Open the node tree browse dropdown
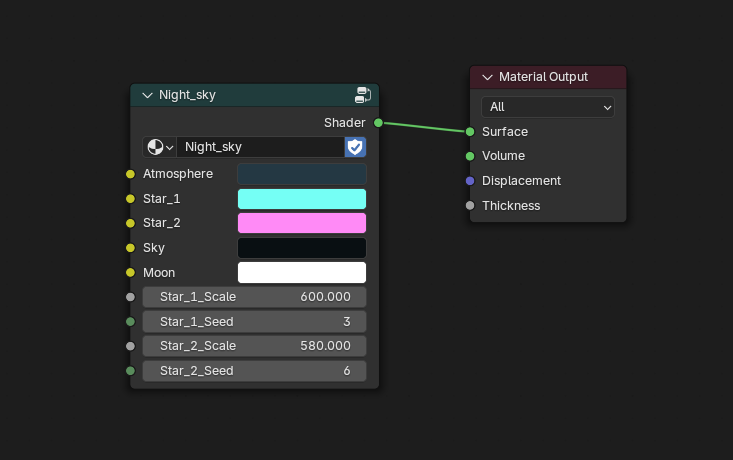 pos(159,147)
